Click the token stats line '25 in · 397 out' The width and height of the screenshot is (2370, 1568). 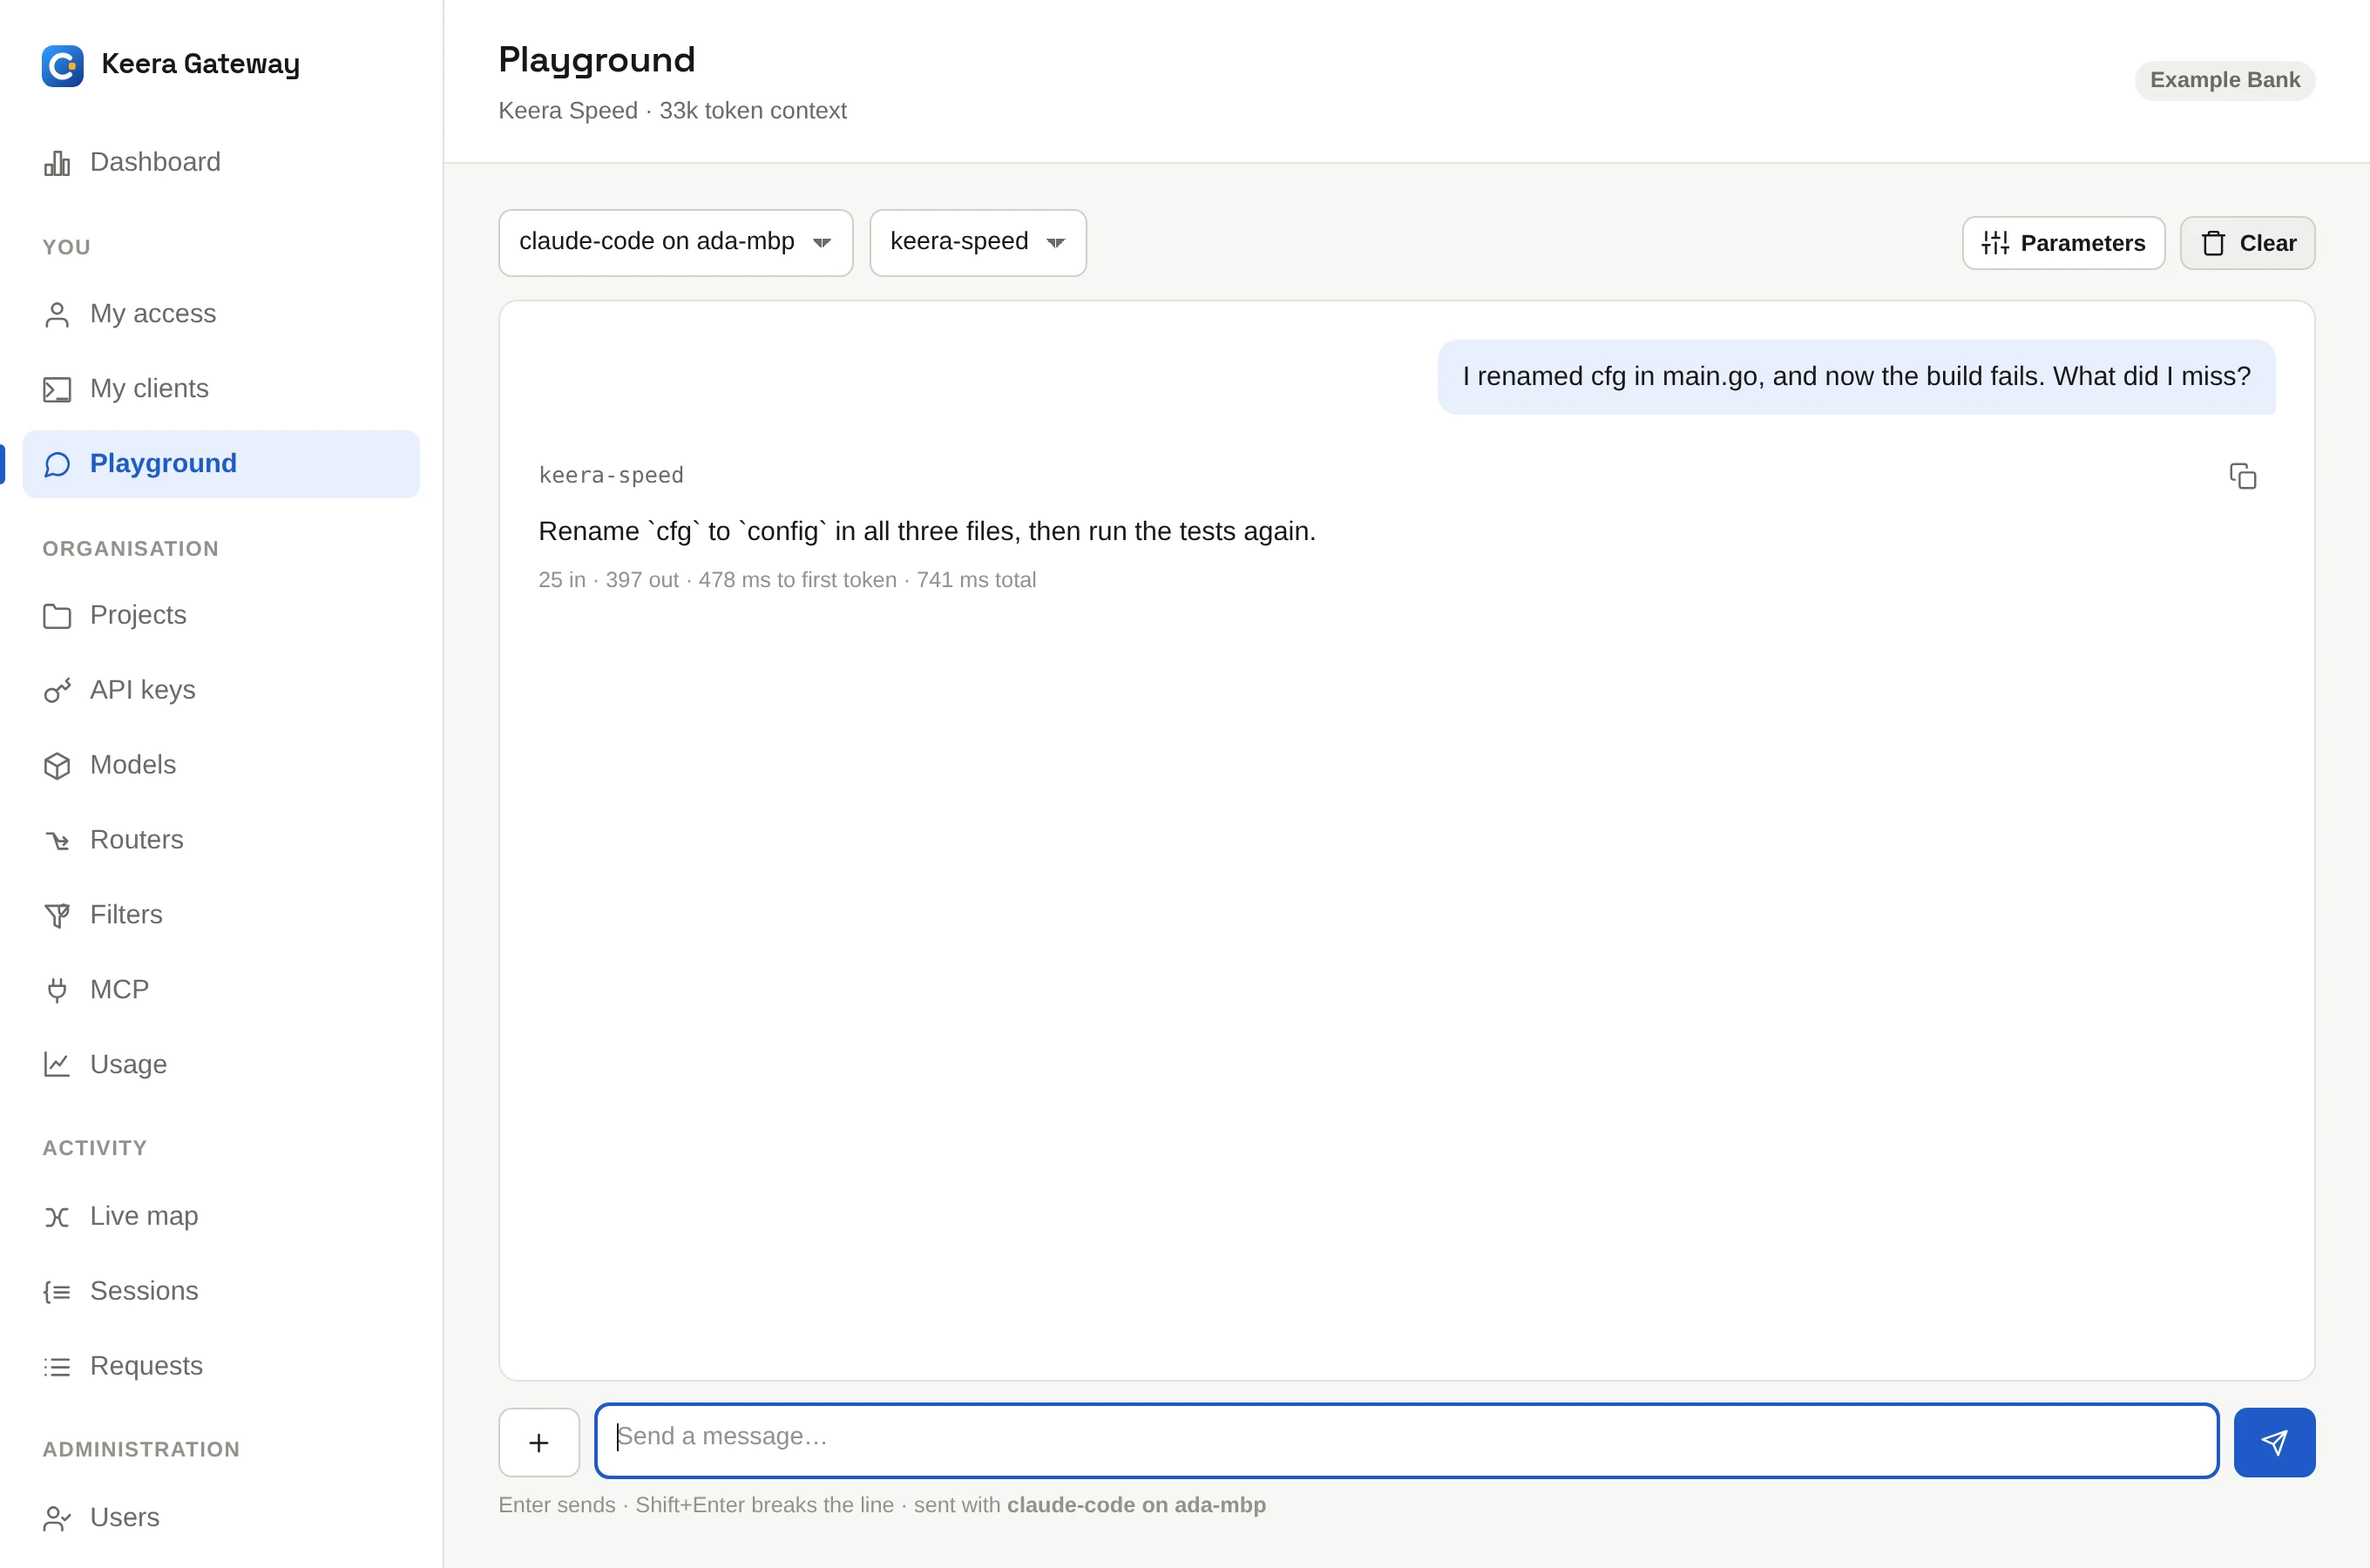pos(787,580)
